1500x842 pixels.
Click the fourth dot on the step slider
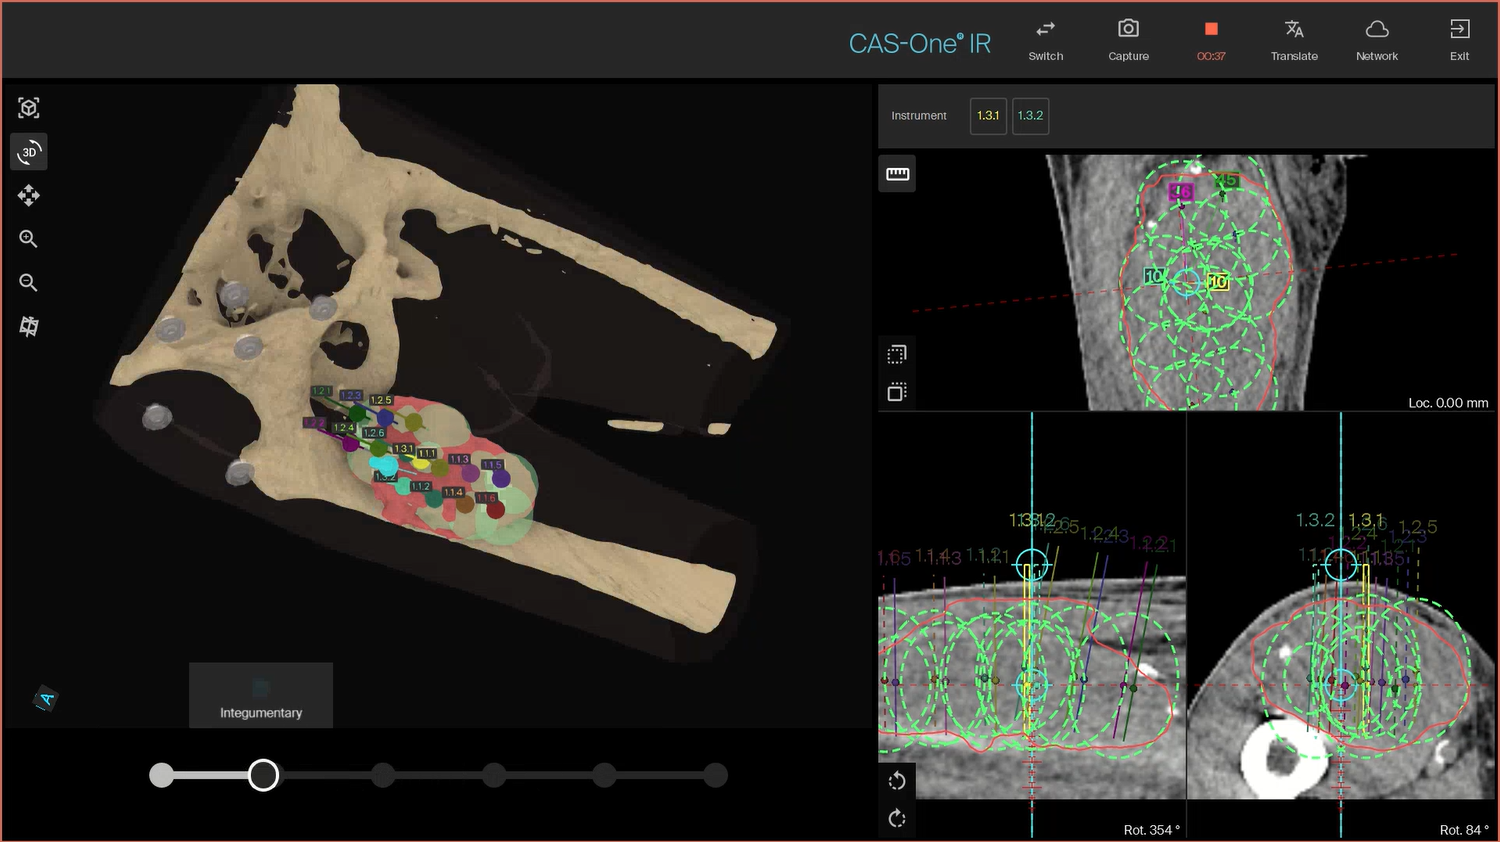click(x=494, y=775)
